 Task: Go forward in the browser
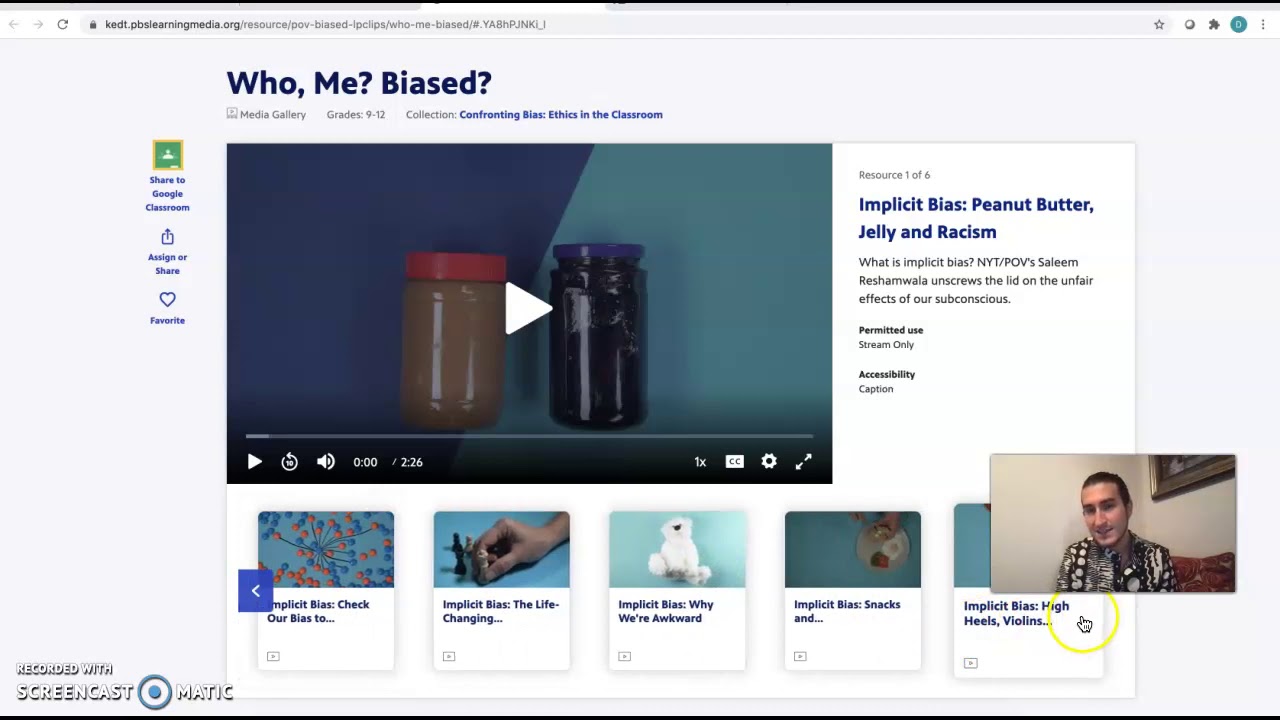pos(38,24)
